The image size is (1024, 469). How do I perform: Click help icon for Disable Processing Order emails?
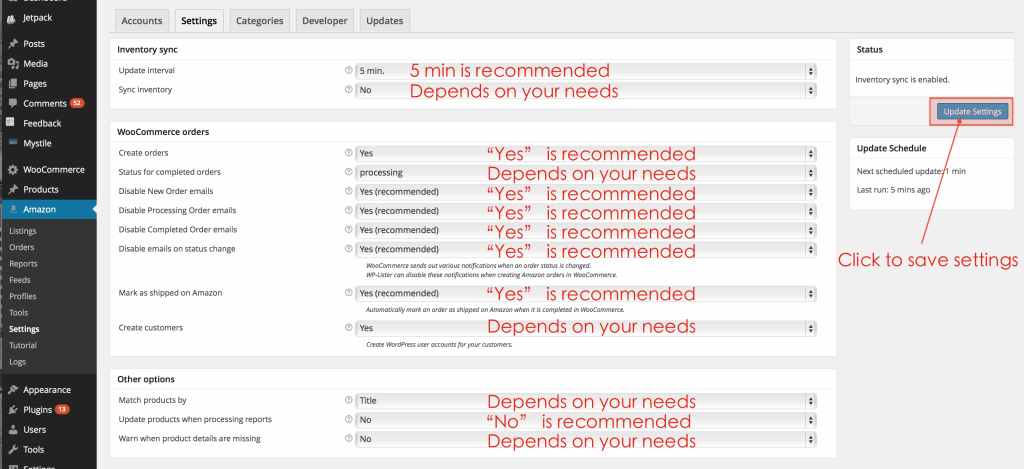coord(348,210)
